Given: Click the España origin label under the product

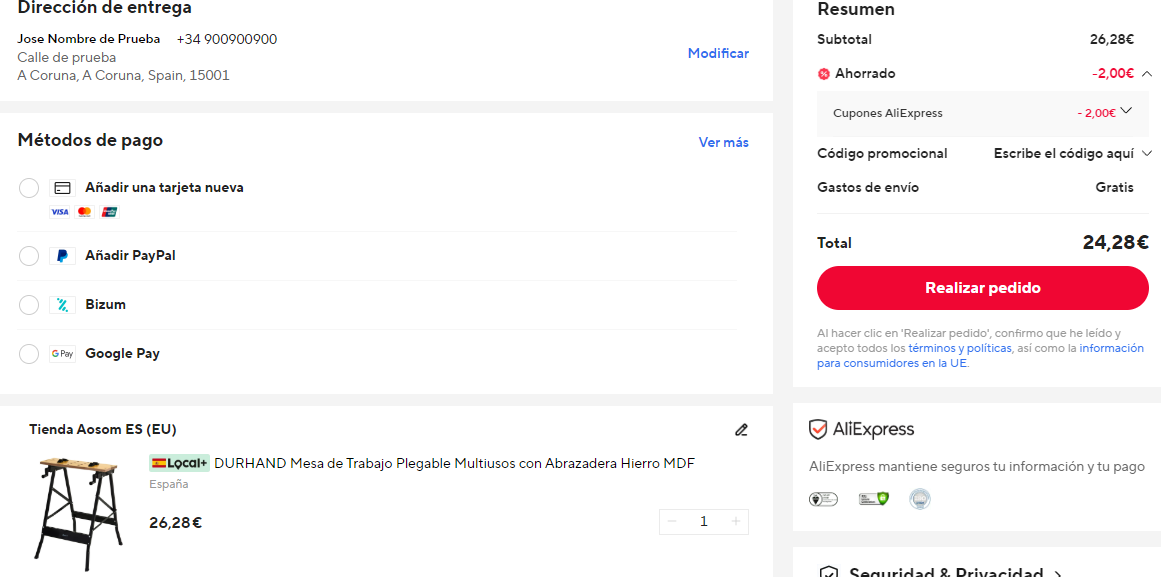Looking at the screenshot, I should point(169,484).
